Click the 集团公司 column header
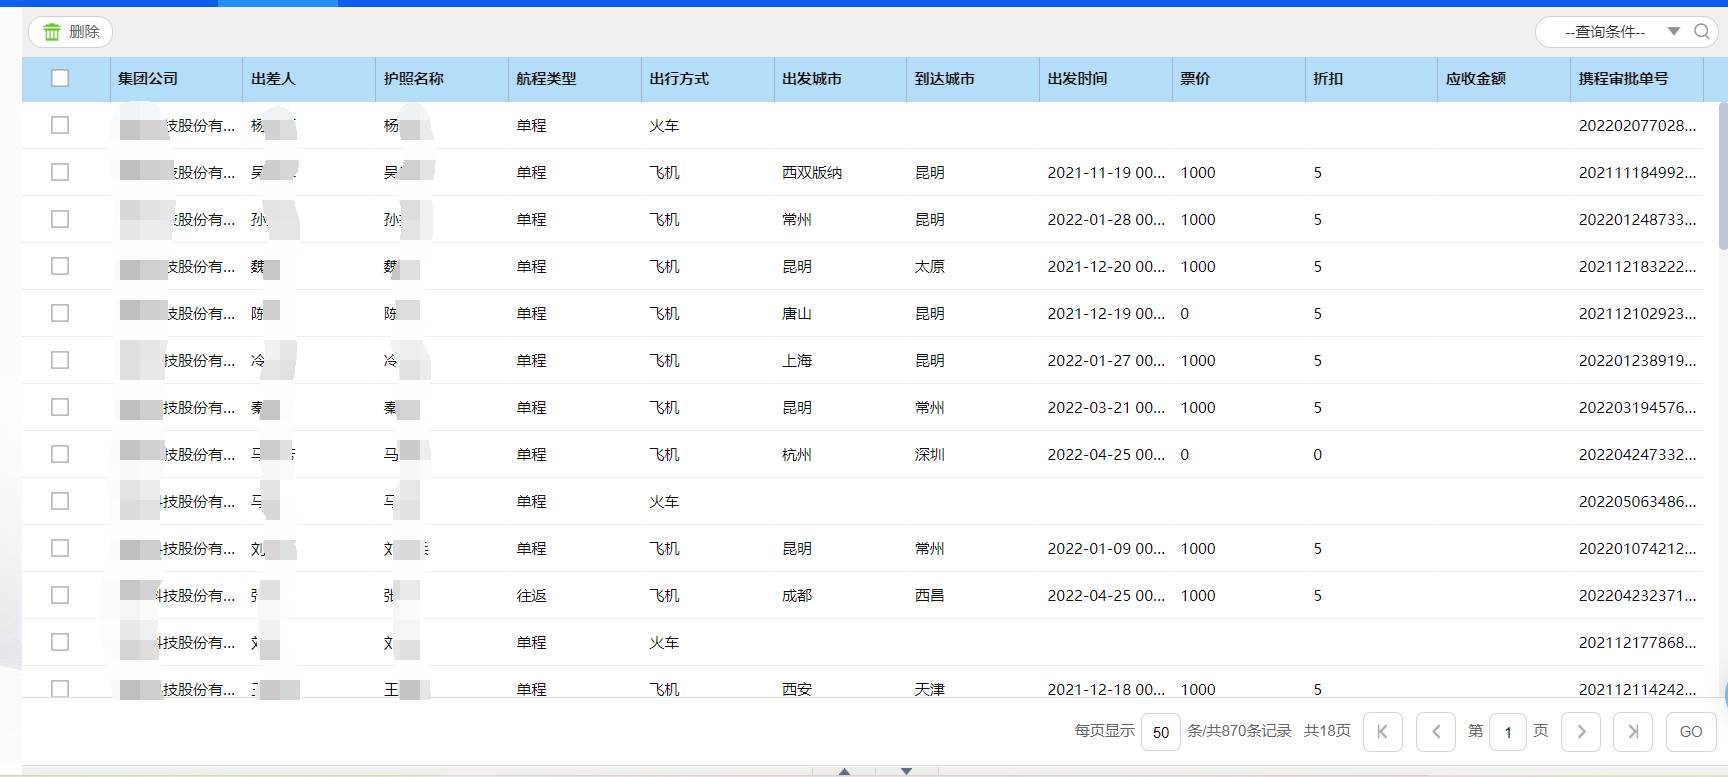The width and height of the screenshot is (1728, 777). pyautogui.click(x=148, y=79)
